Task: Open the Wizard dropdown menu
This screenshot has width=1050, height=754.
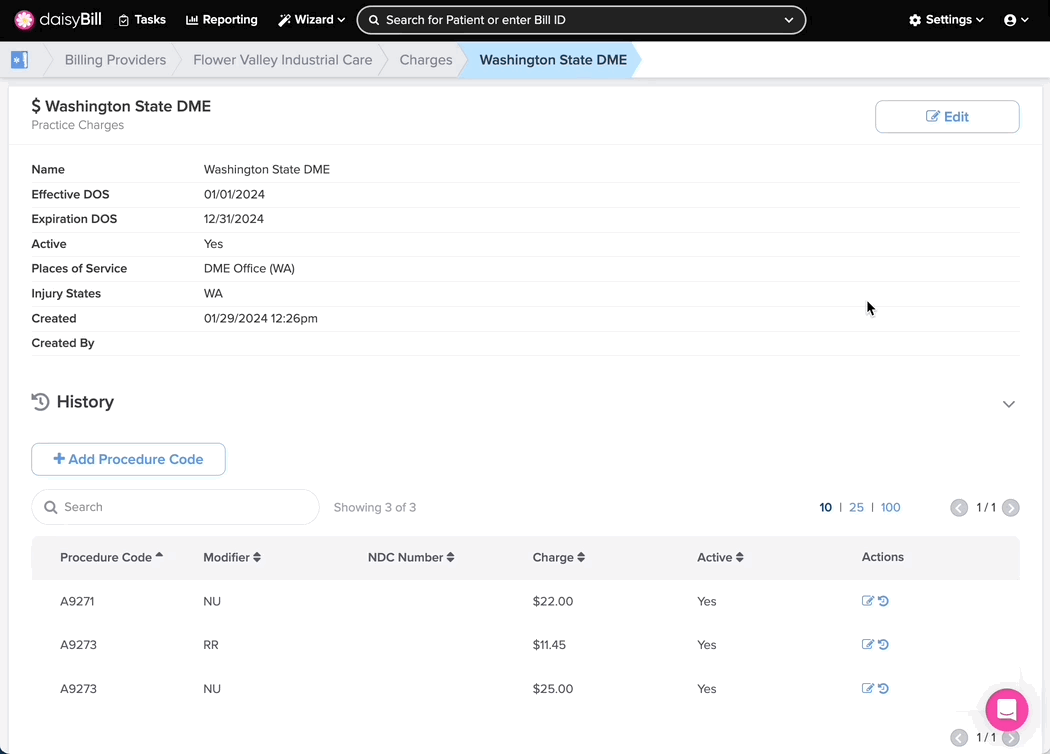Action: coord(311,20)
